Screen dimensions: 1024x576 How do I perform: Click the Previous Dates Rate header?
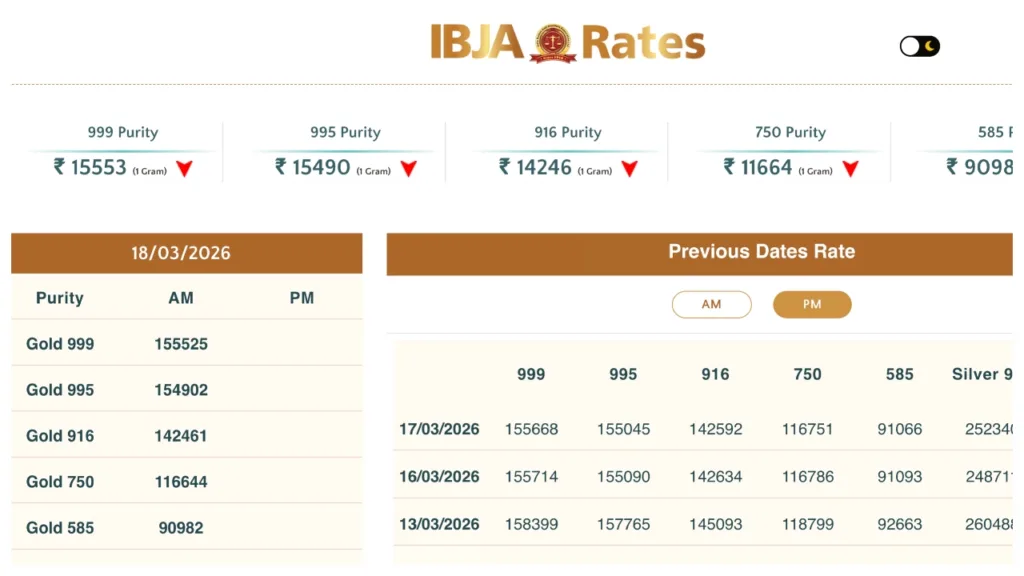click(761, 252)
